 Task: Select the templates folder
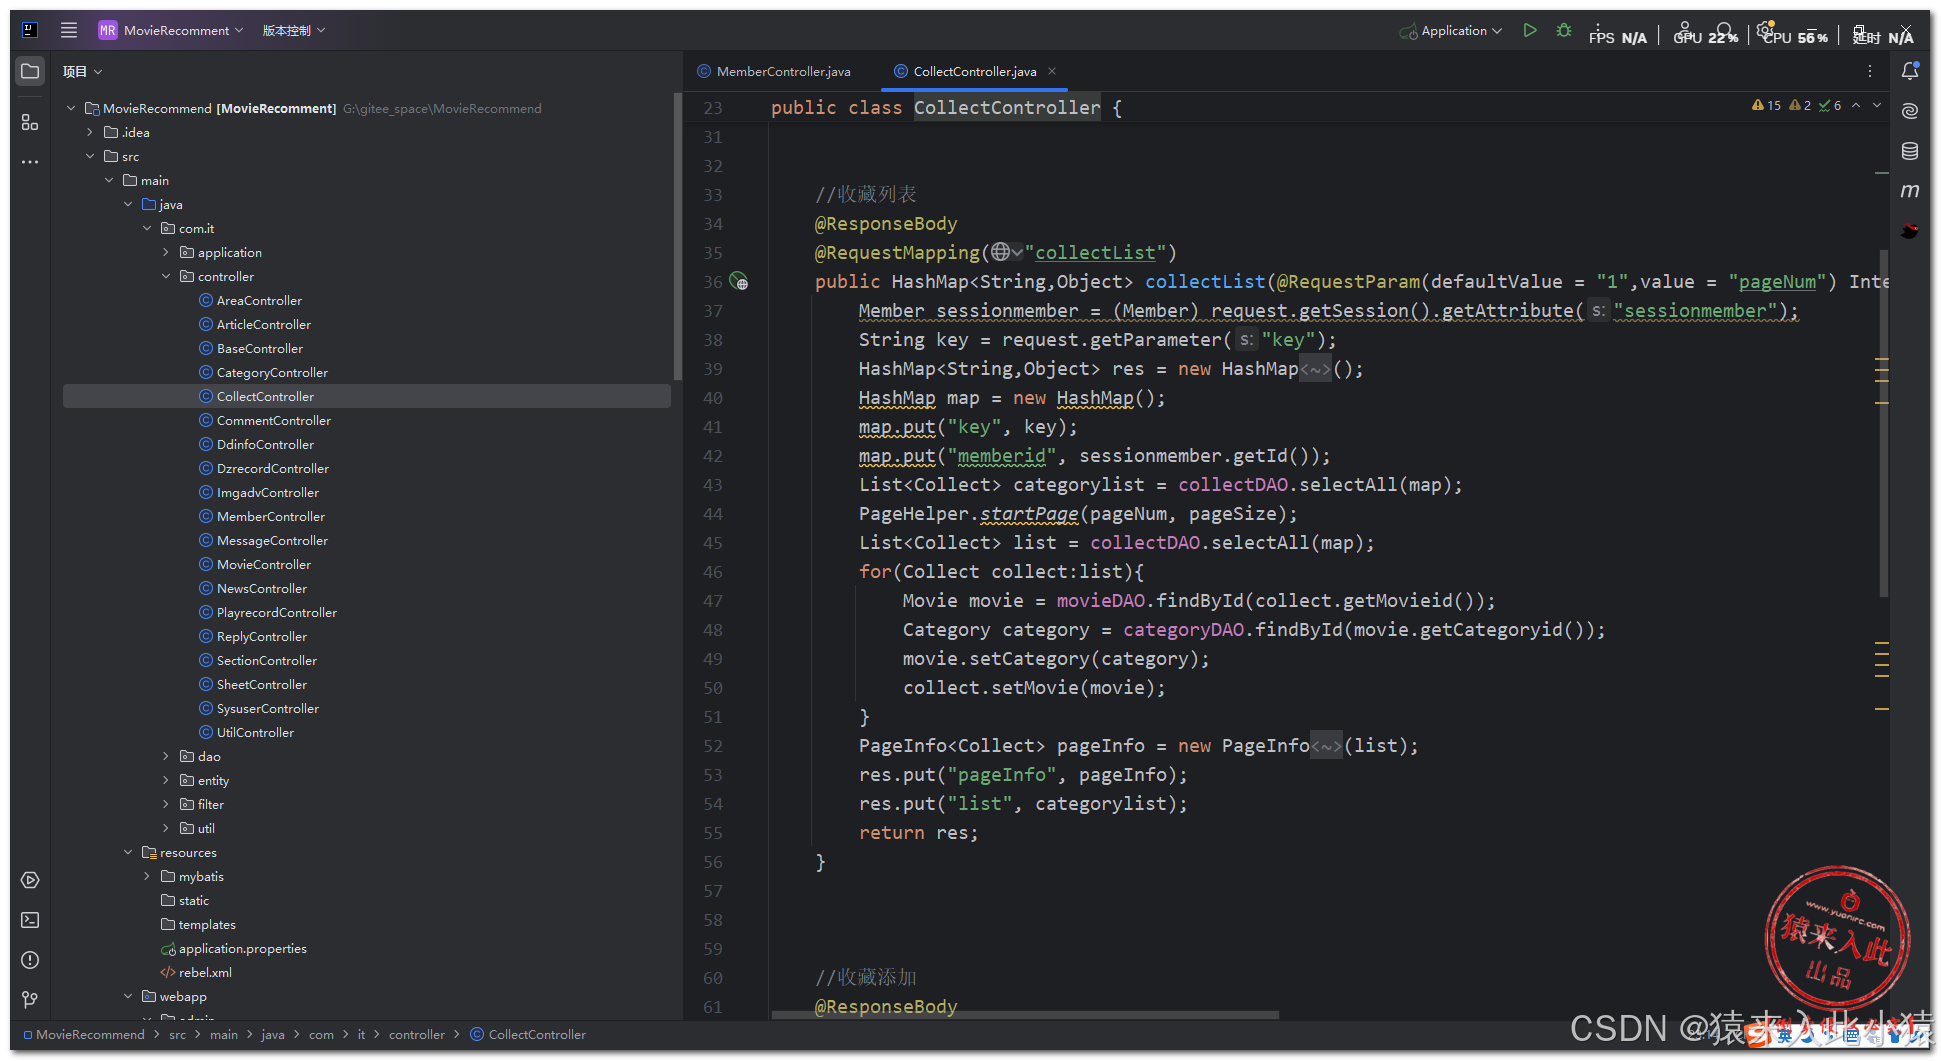(x=207, y=924)
